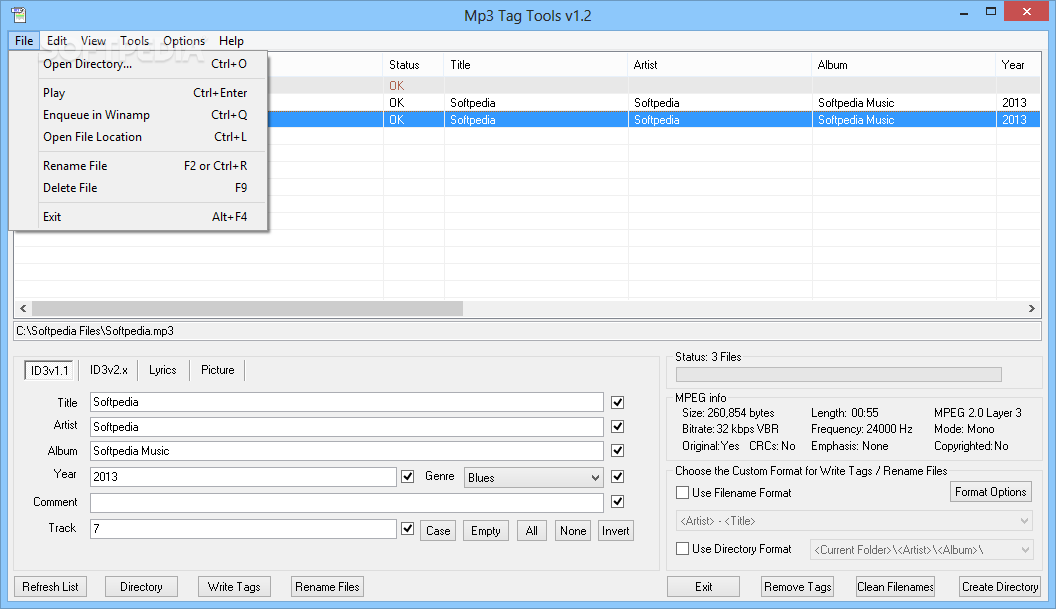Screen dimensions: 1056x609
Task: Click the Year input field
Action: click(x=243, y=476)
